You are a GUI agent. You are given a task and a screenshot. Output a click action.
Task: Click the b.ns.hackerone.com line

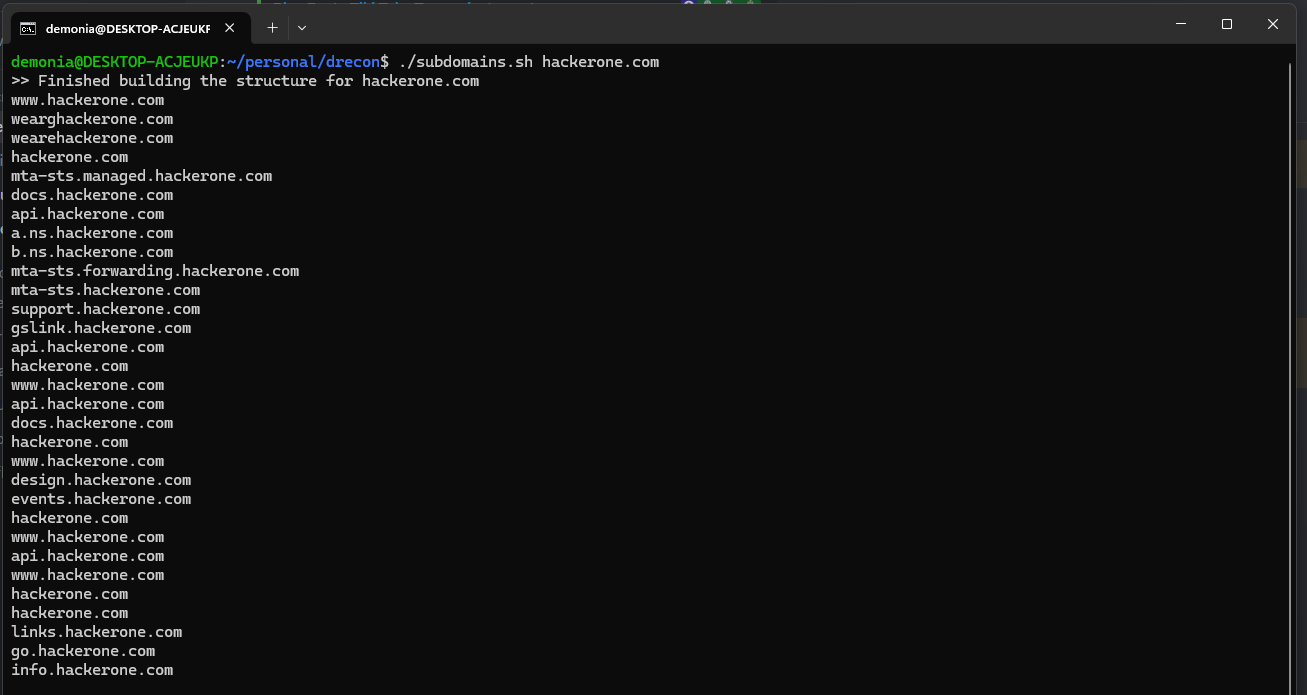coord(92,252)
